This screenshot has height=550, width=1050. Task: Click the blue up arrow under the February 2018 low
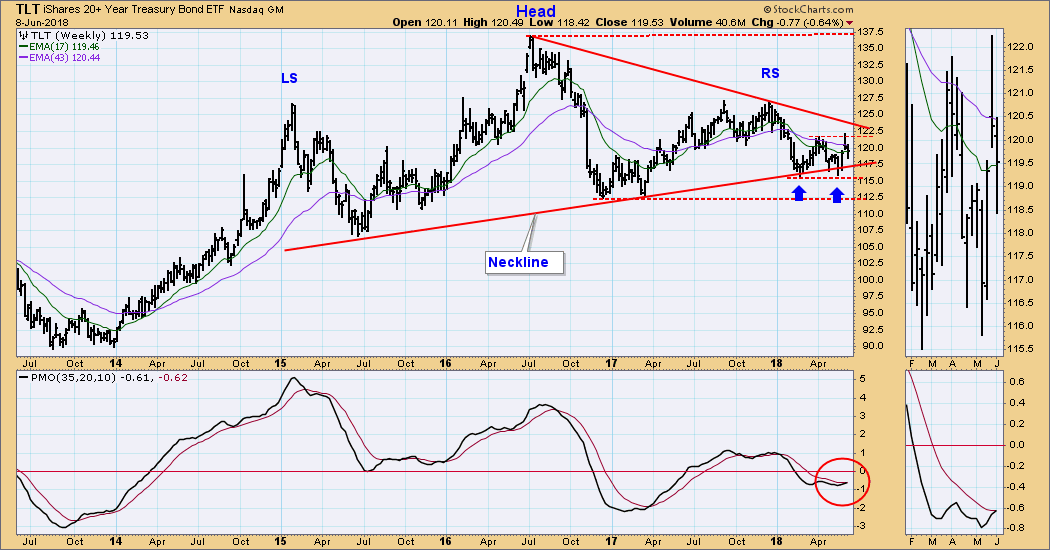click(x=799, y=194)
